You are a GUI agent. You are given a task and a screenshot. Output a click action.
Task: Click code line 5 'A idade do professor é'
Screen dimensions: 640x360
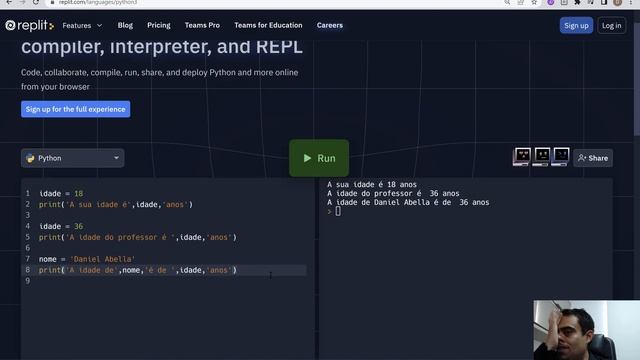[x=138, y=237]
